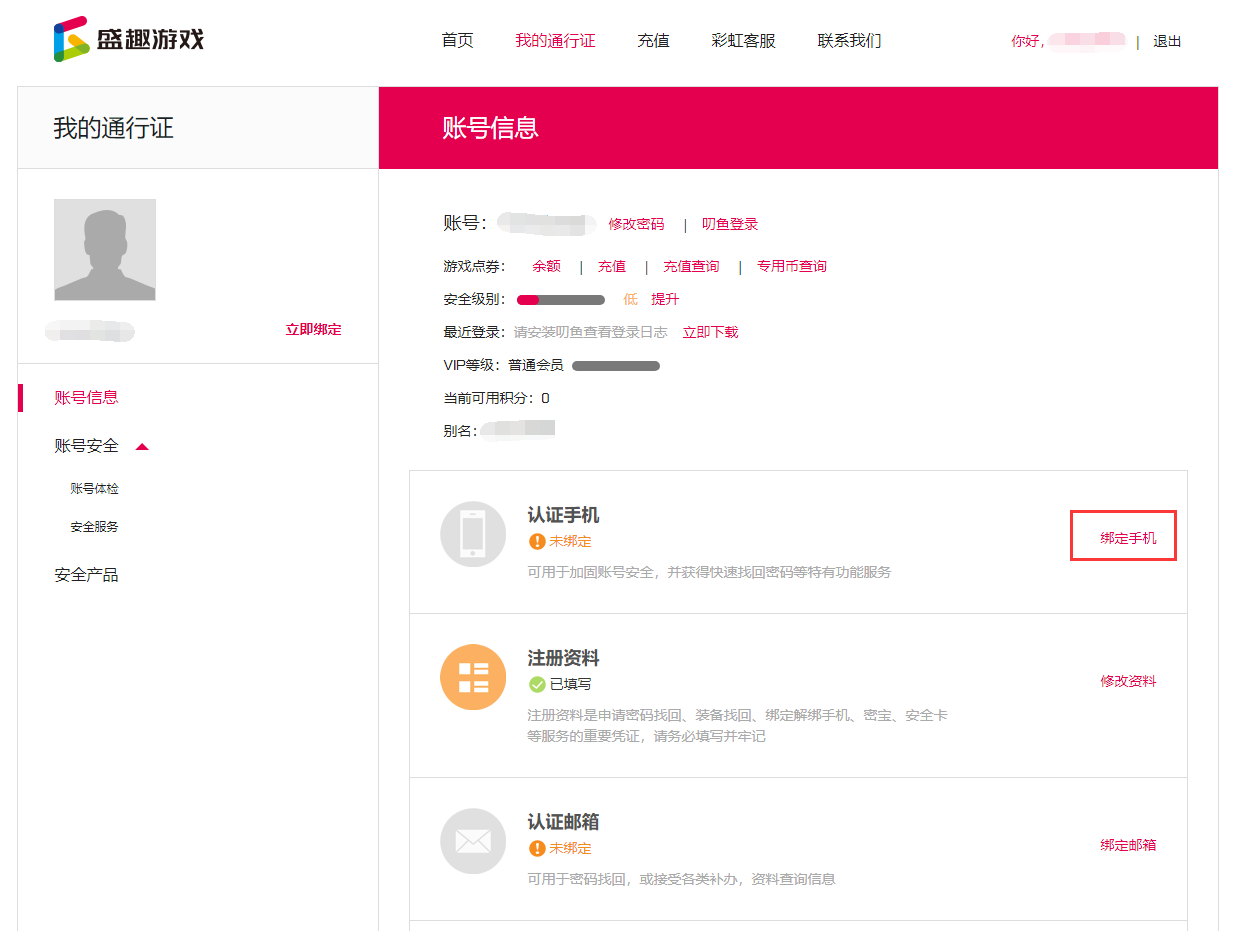This screenshot has height=931, width=1234.
Task: Go to 彩虹客服 in top navigation
Action: [x=743, y=41]
